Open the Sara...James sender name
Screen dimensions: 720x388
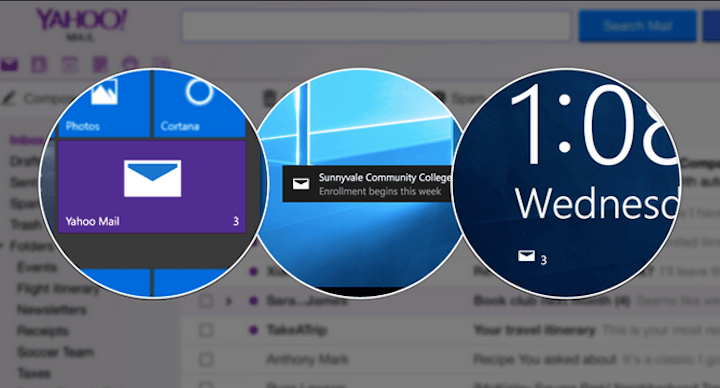pos(307,301)
